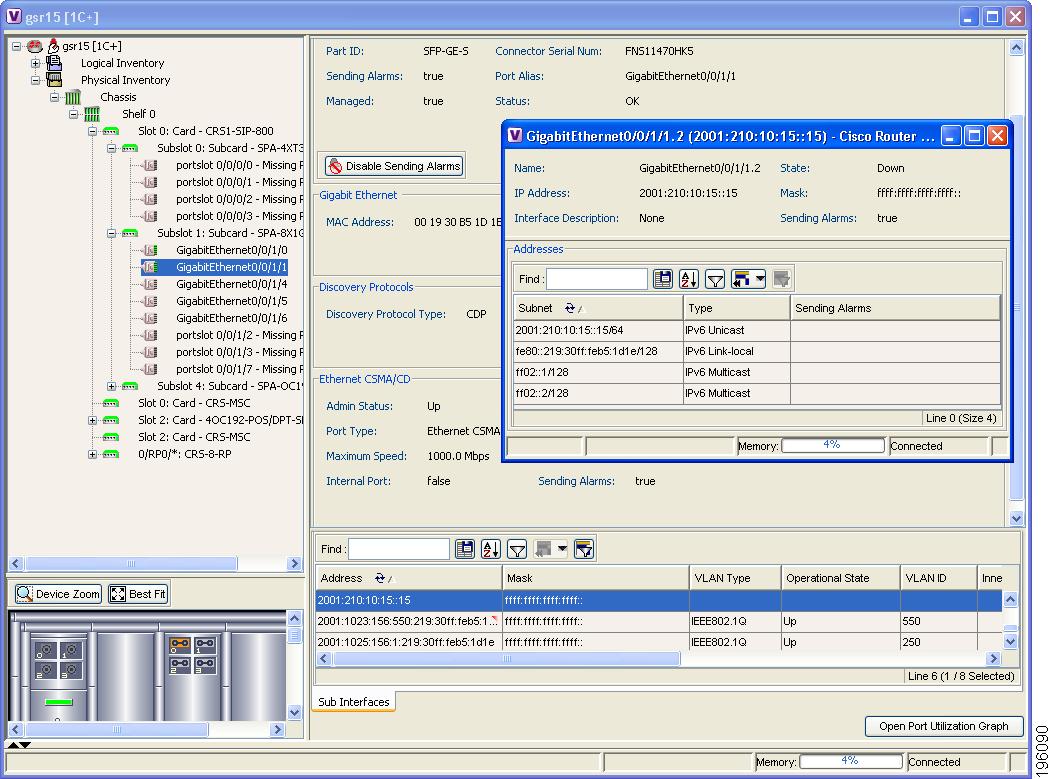Collapse Subslot 1: Subcard SPA-8X1G
Screen dimensions: 1053x779
[111, 233]
